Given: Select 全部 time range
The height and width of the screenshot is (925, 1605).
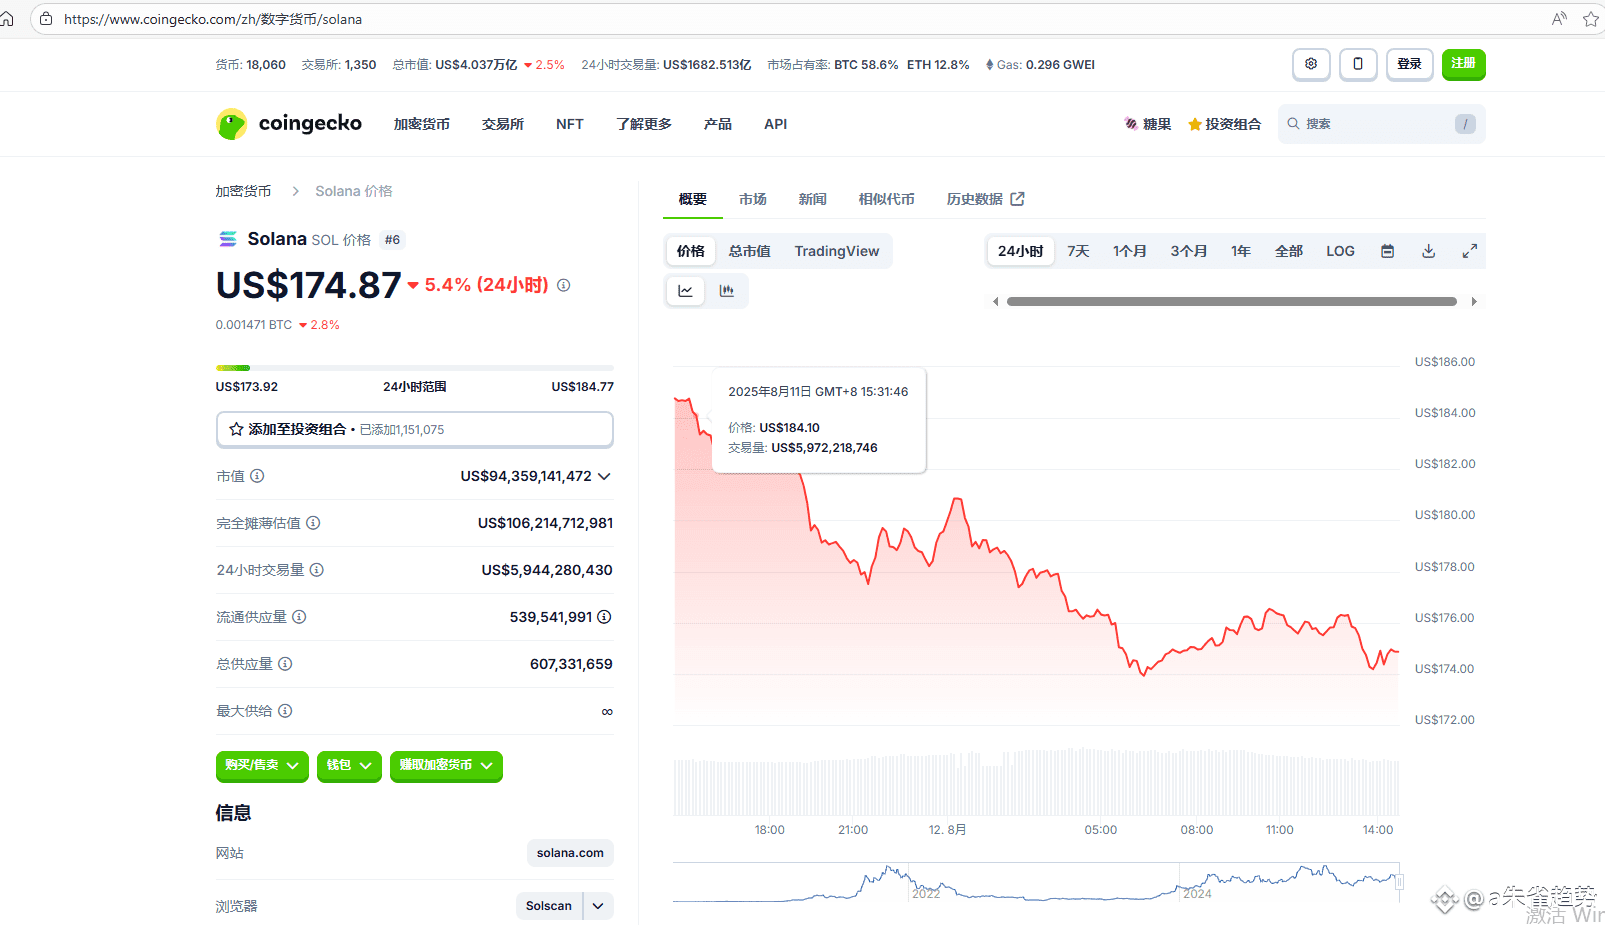Looking at the screenshot, I should pyautogui.click(x=1289, y=251).
